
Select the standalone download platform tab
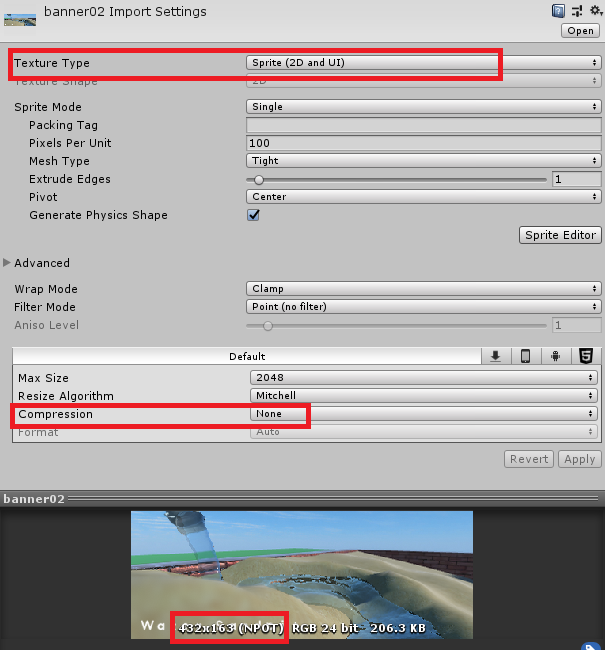(496, 356)
